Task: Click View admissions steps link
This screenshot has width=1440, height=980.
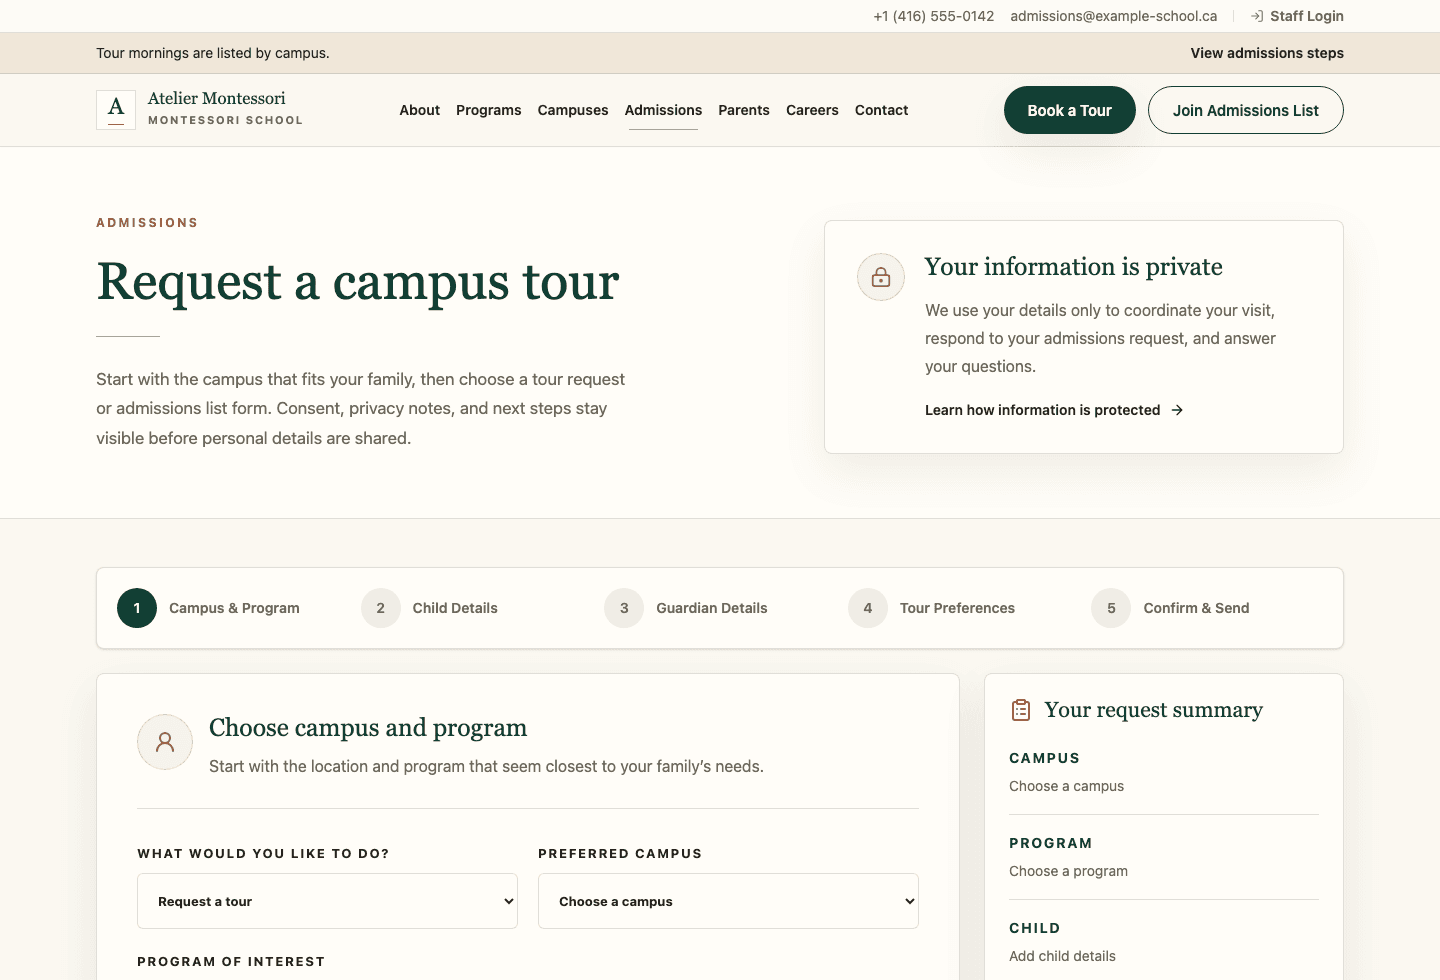Action: click(x=1267, y=53)
